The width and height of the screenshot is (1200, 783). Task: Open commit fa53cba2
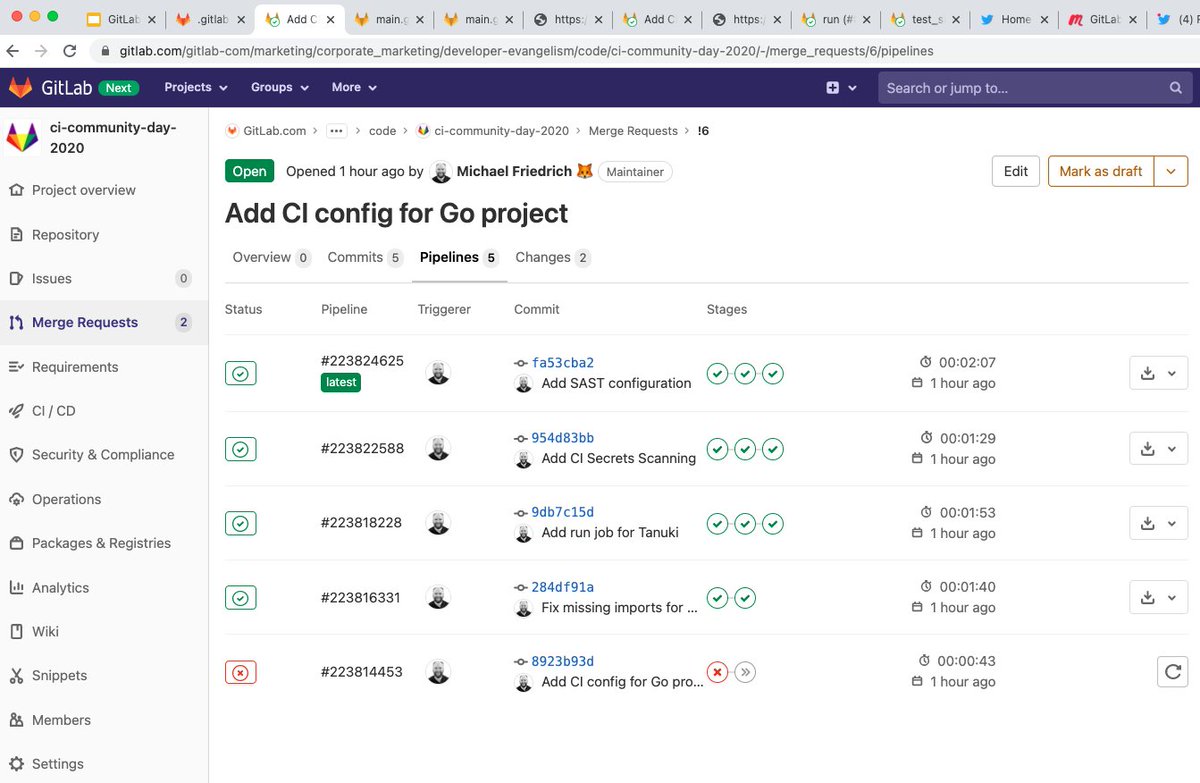point(563,363)
